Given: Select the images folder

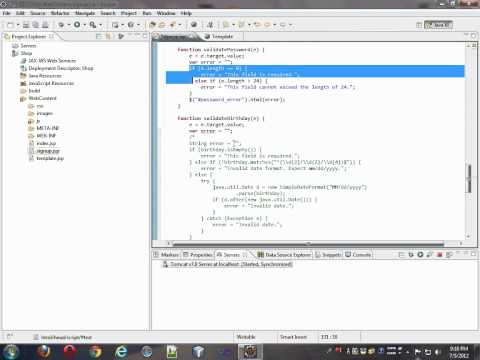Looking at the screenshot, I should point(44,114).
